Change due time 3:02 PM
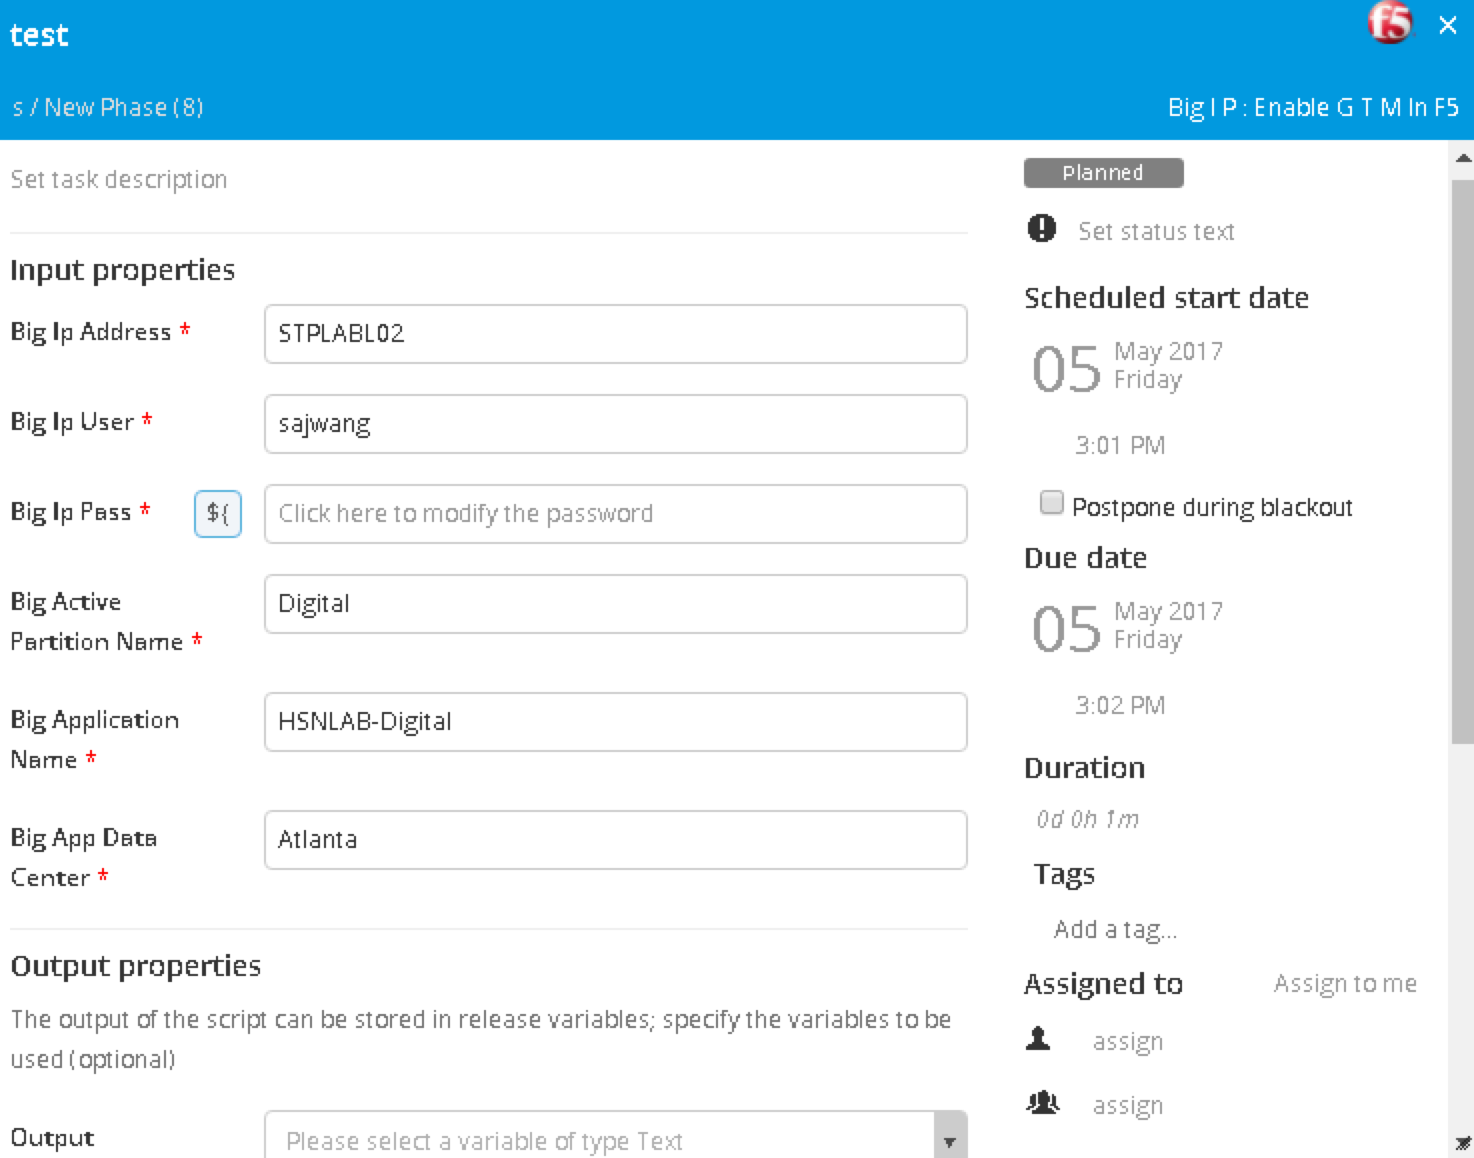The height and width of the screenshot is (1158, 1474). coord(1120,705)
